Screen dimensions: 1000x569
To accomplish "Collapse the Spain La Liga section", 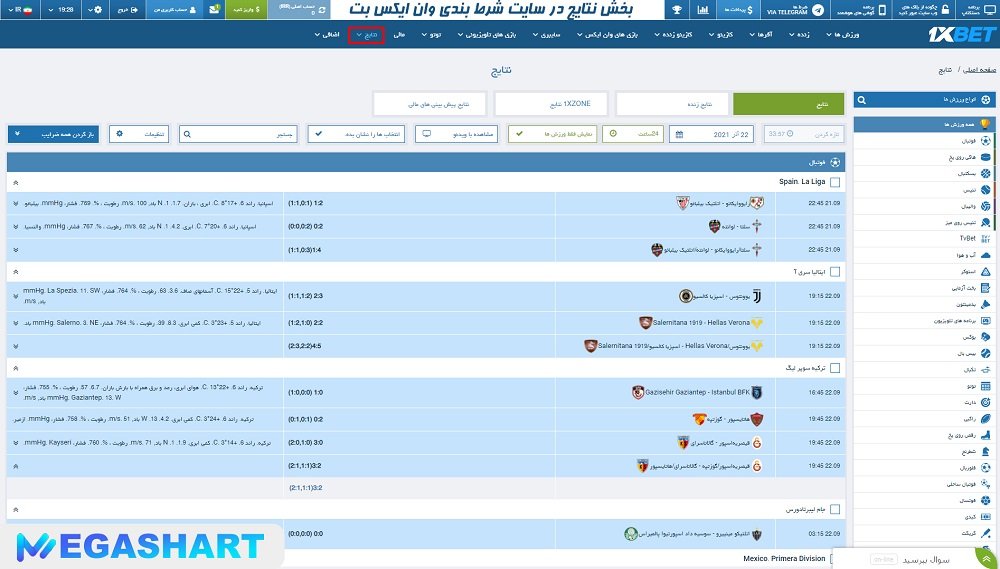I will tap(16, 183).
